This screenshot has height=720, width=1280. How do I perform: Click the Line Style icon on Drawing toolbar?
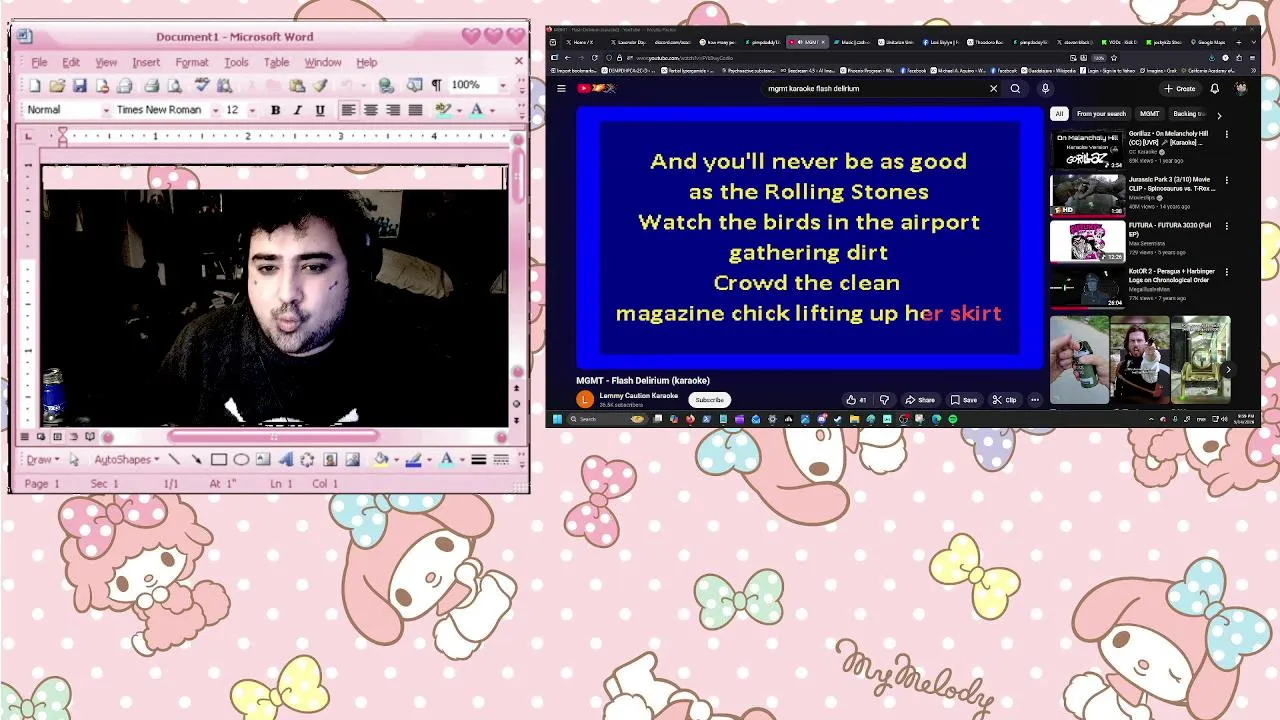(x=478, y=460)
